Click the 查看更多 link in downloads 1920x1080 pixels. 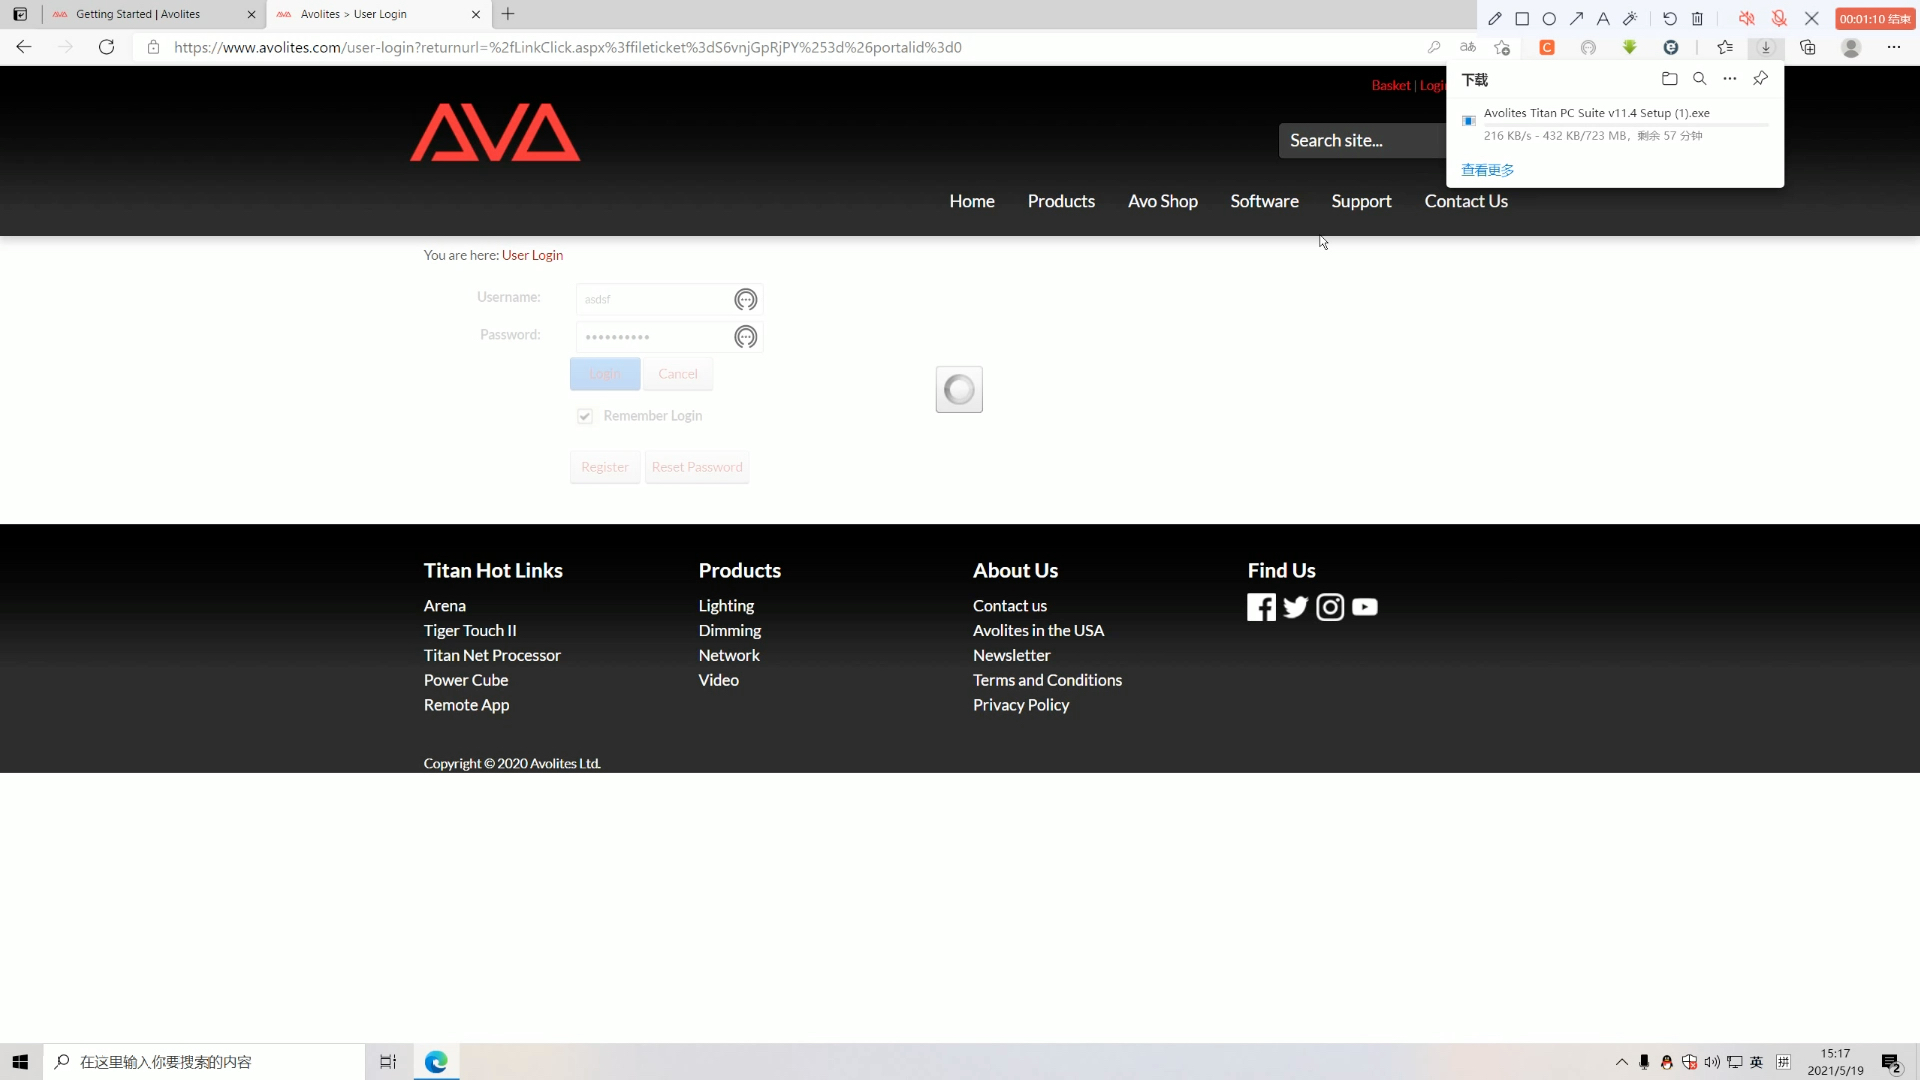pos(1488,170)
